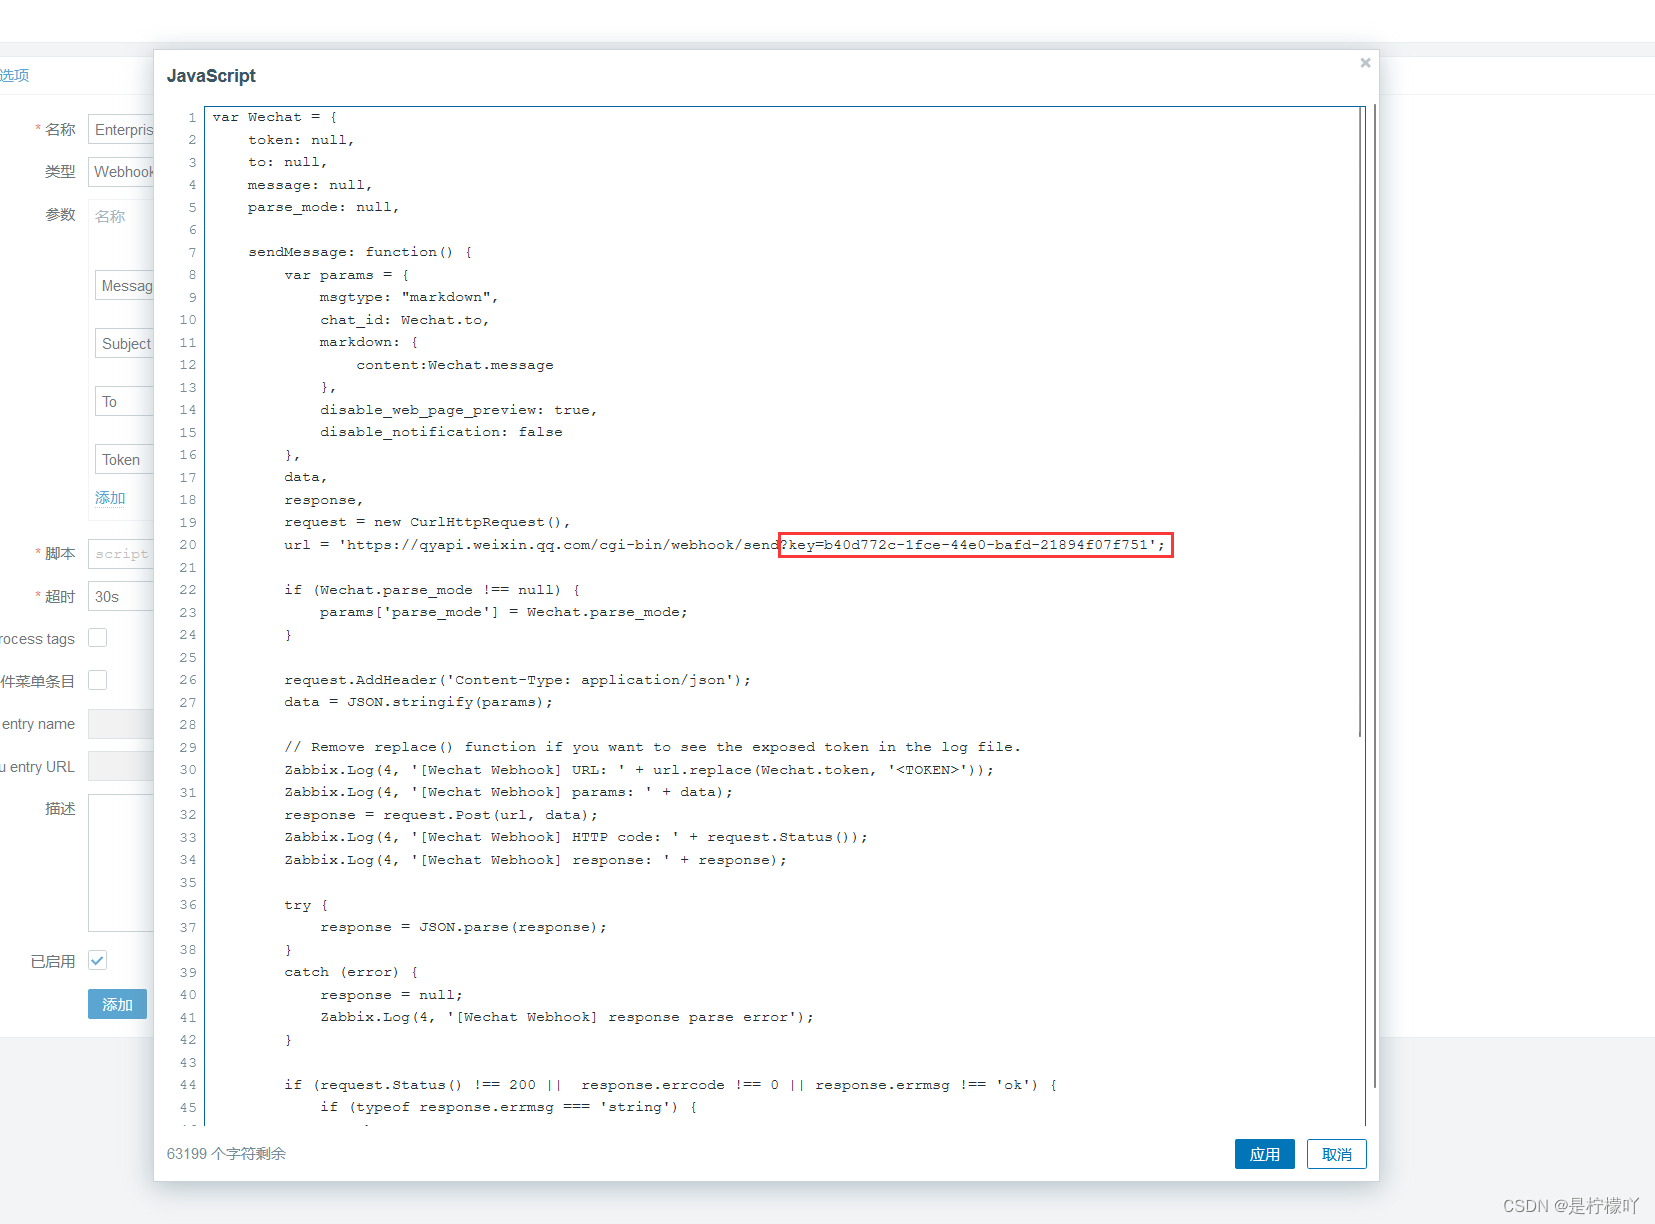Click the menu entry name field

pyautogui.click(x=121, y=724)
